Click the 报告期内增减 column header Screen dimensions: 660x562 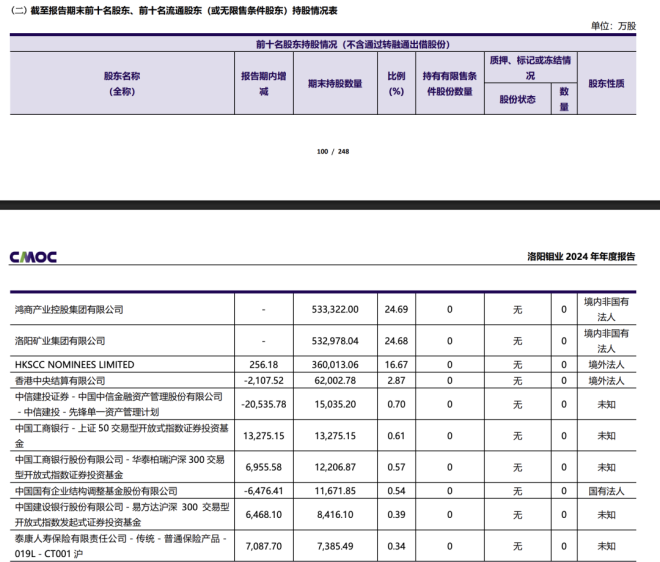click(x=263, y=83)
